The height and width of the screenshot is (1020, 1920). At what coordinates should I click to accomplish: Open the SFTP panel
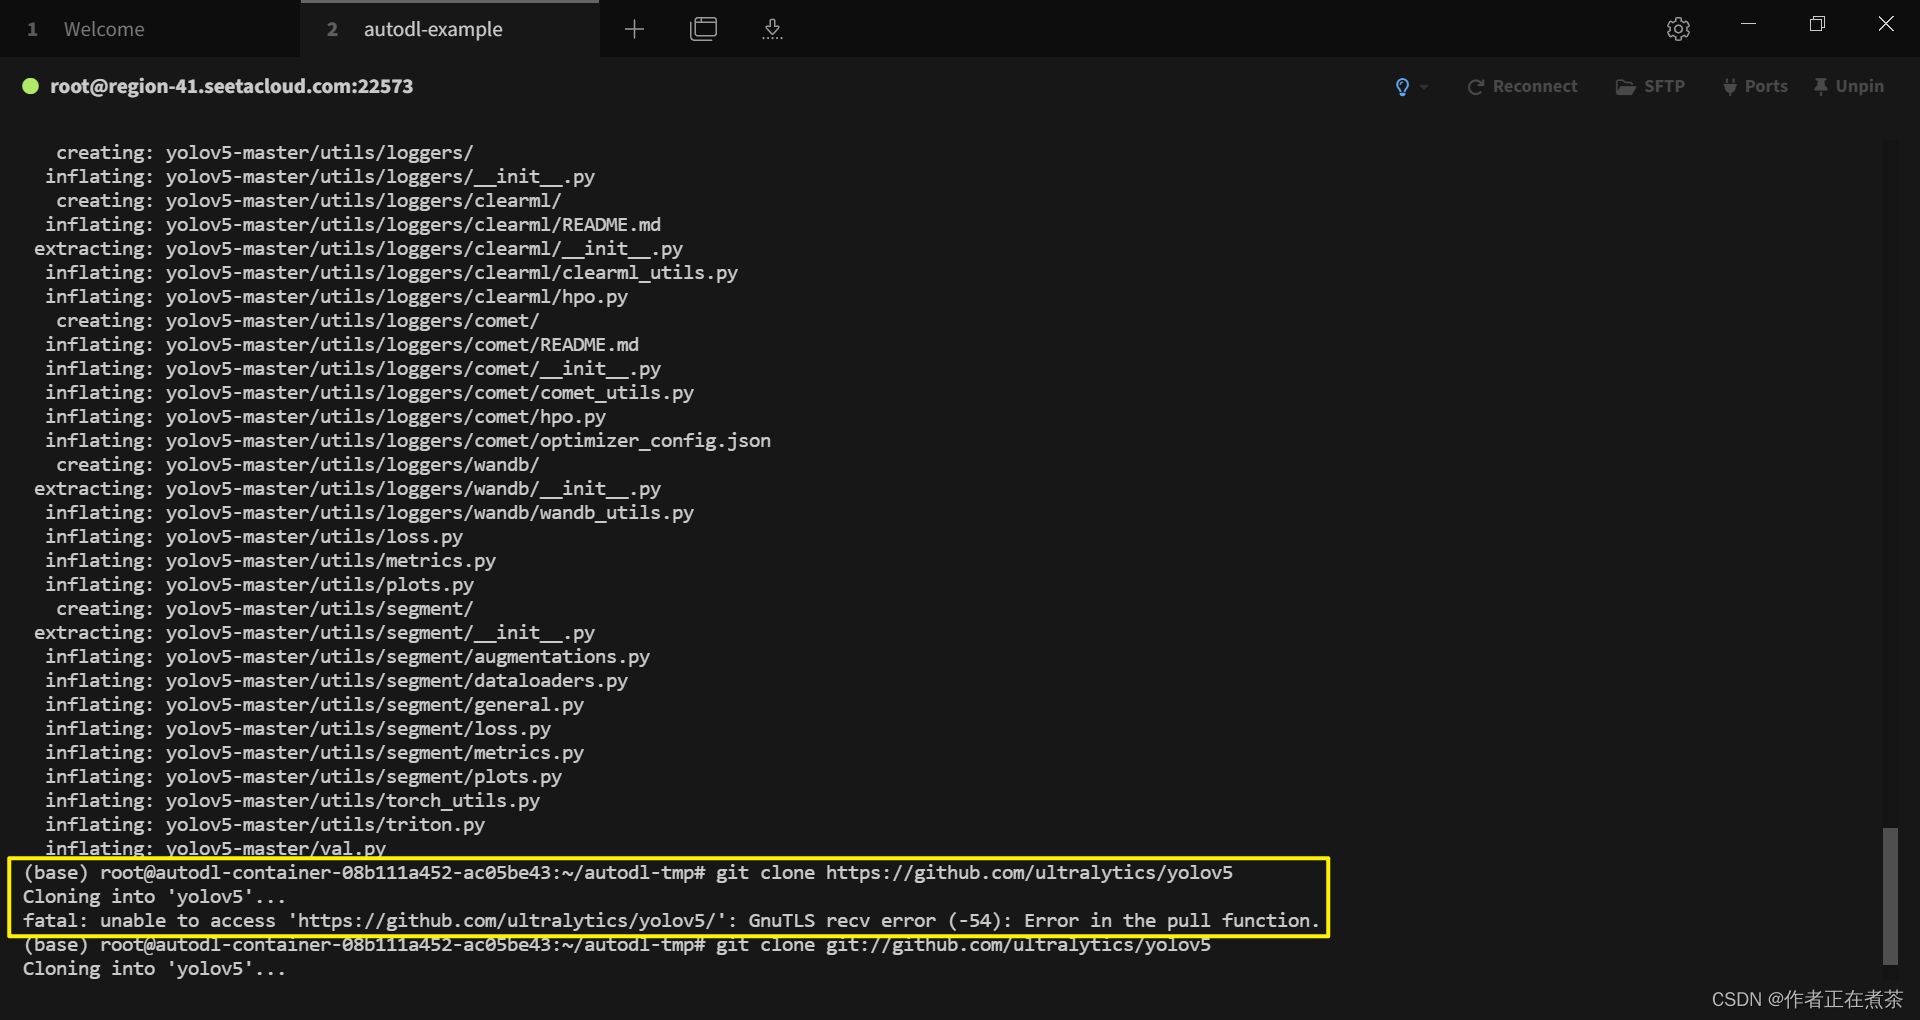click(x=1650, y=87)
